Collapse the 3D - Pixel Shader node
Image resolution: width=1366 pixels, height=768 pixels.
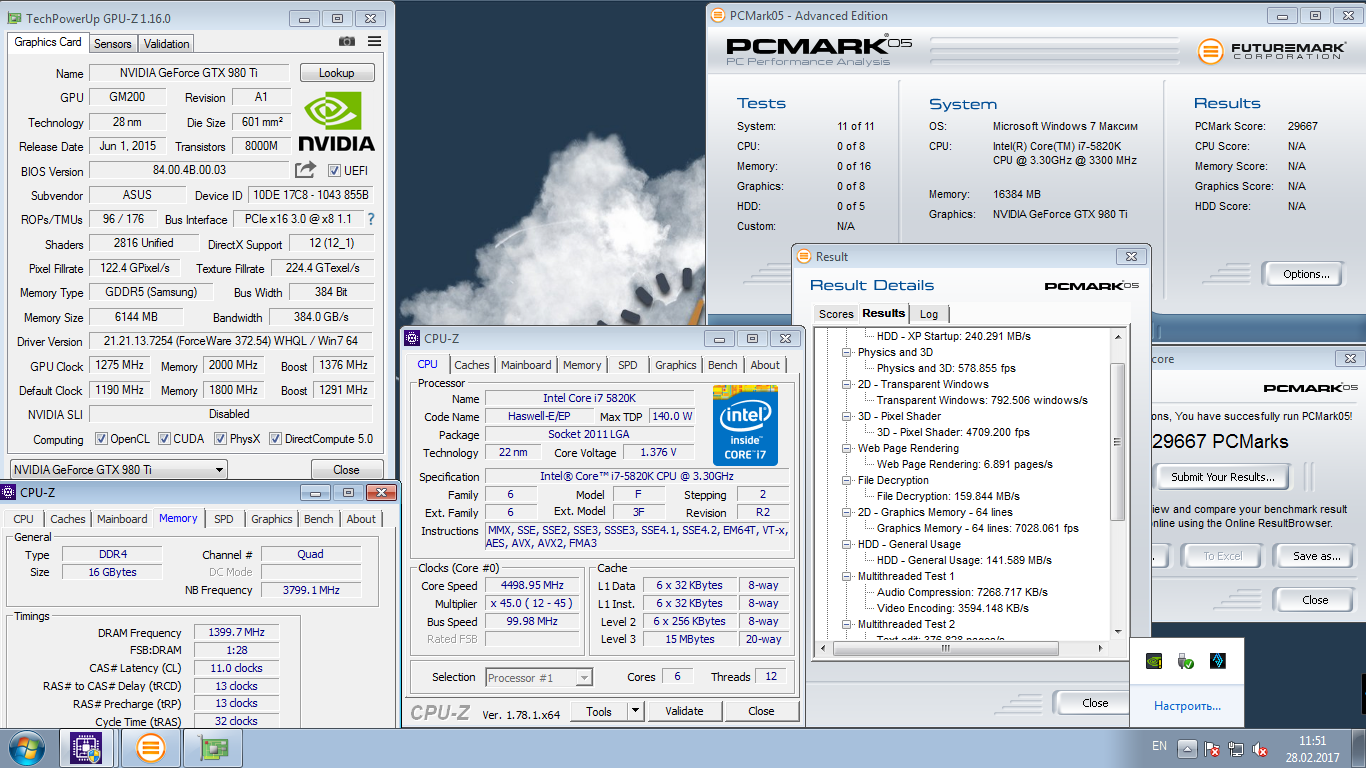(x=846, y=416)
